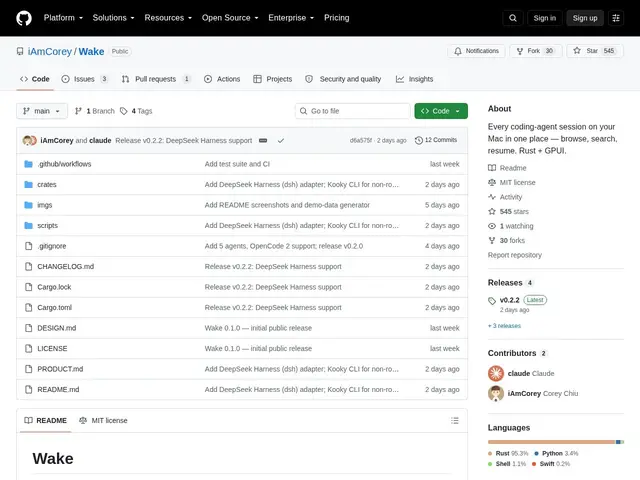Open the scripts folder
This screenshot has width=640, height=480.
pyautogui.click(x=47, y=225)
